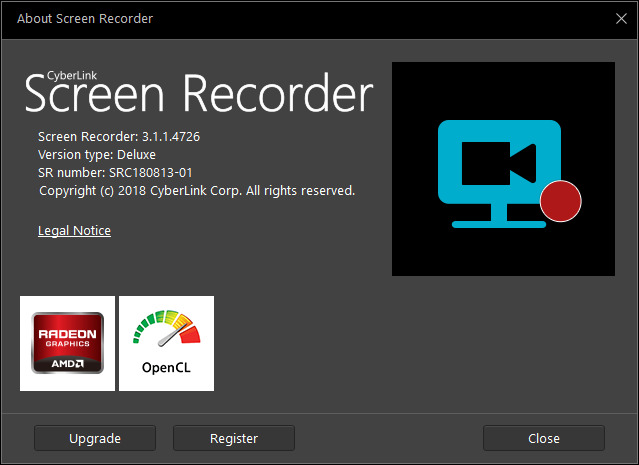Screen dimensions: 639x465
Task: Click the Upgrade button
Action: coord(95,438)
